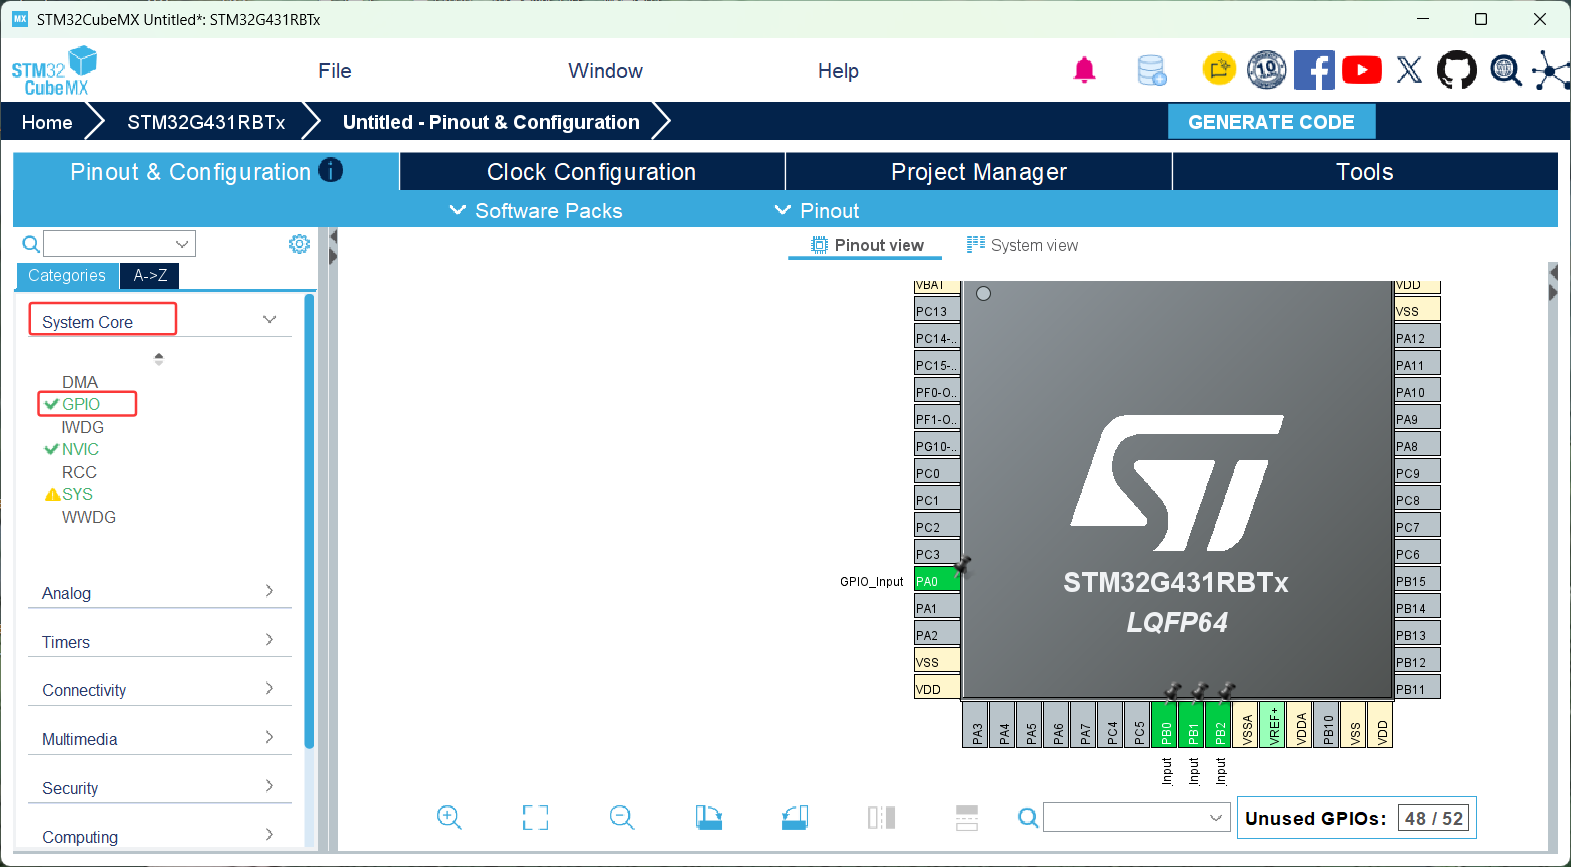This screenshot has width=1571, height=867.
Task: Click the info icon on Pinout & Configuration
Action: coord(331,170)
